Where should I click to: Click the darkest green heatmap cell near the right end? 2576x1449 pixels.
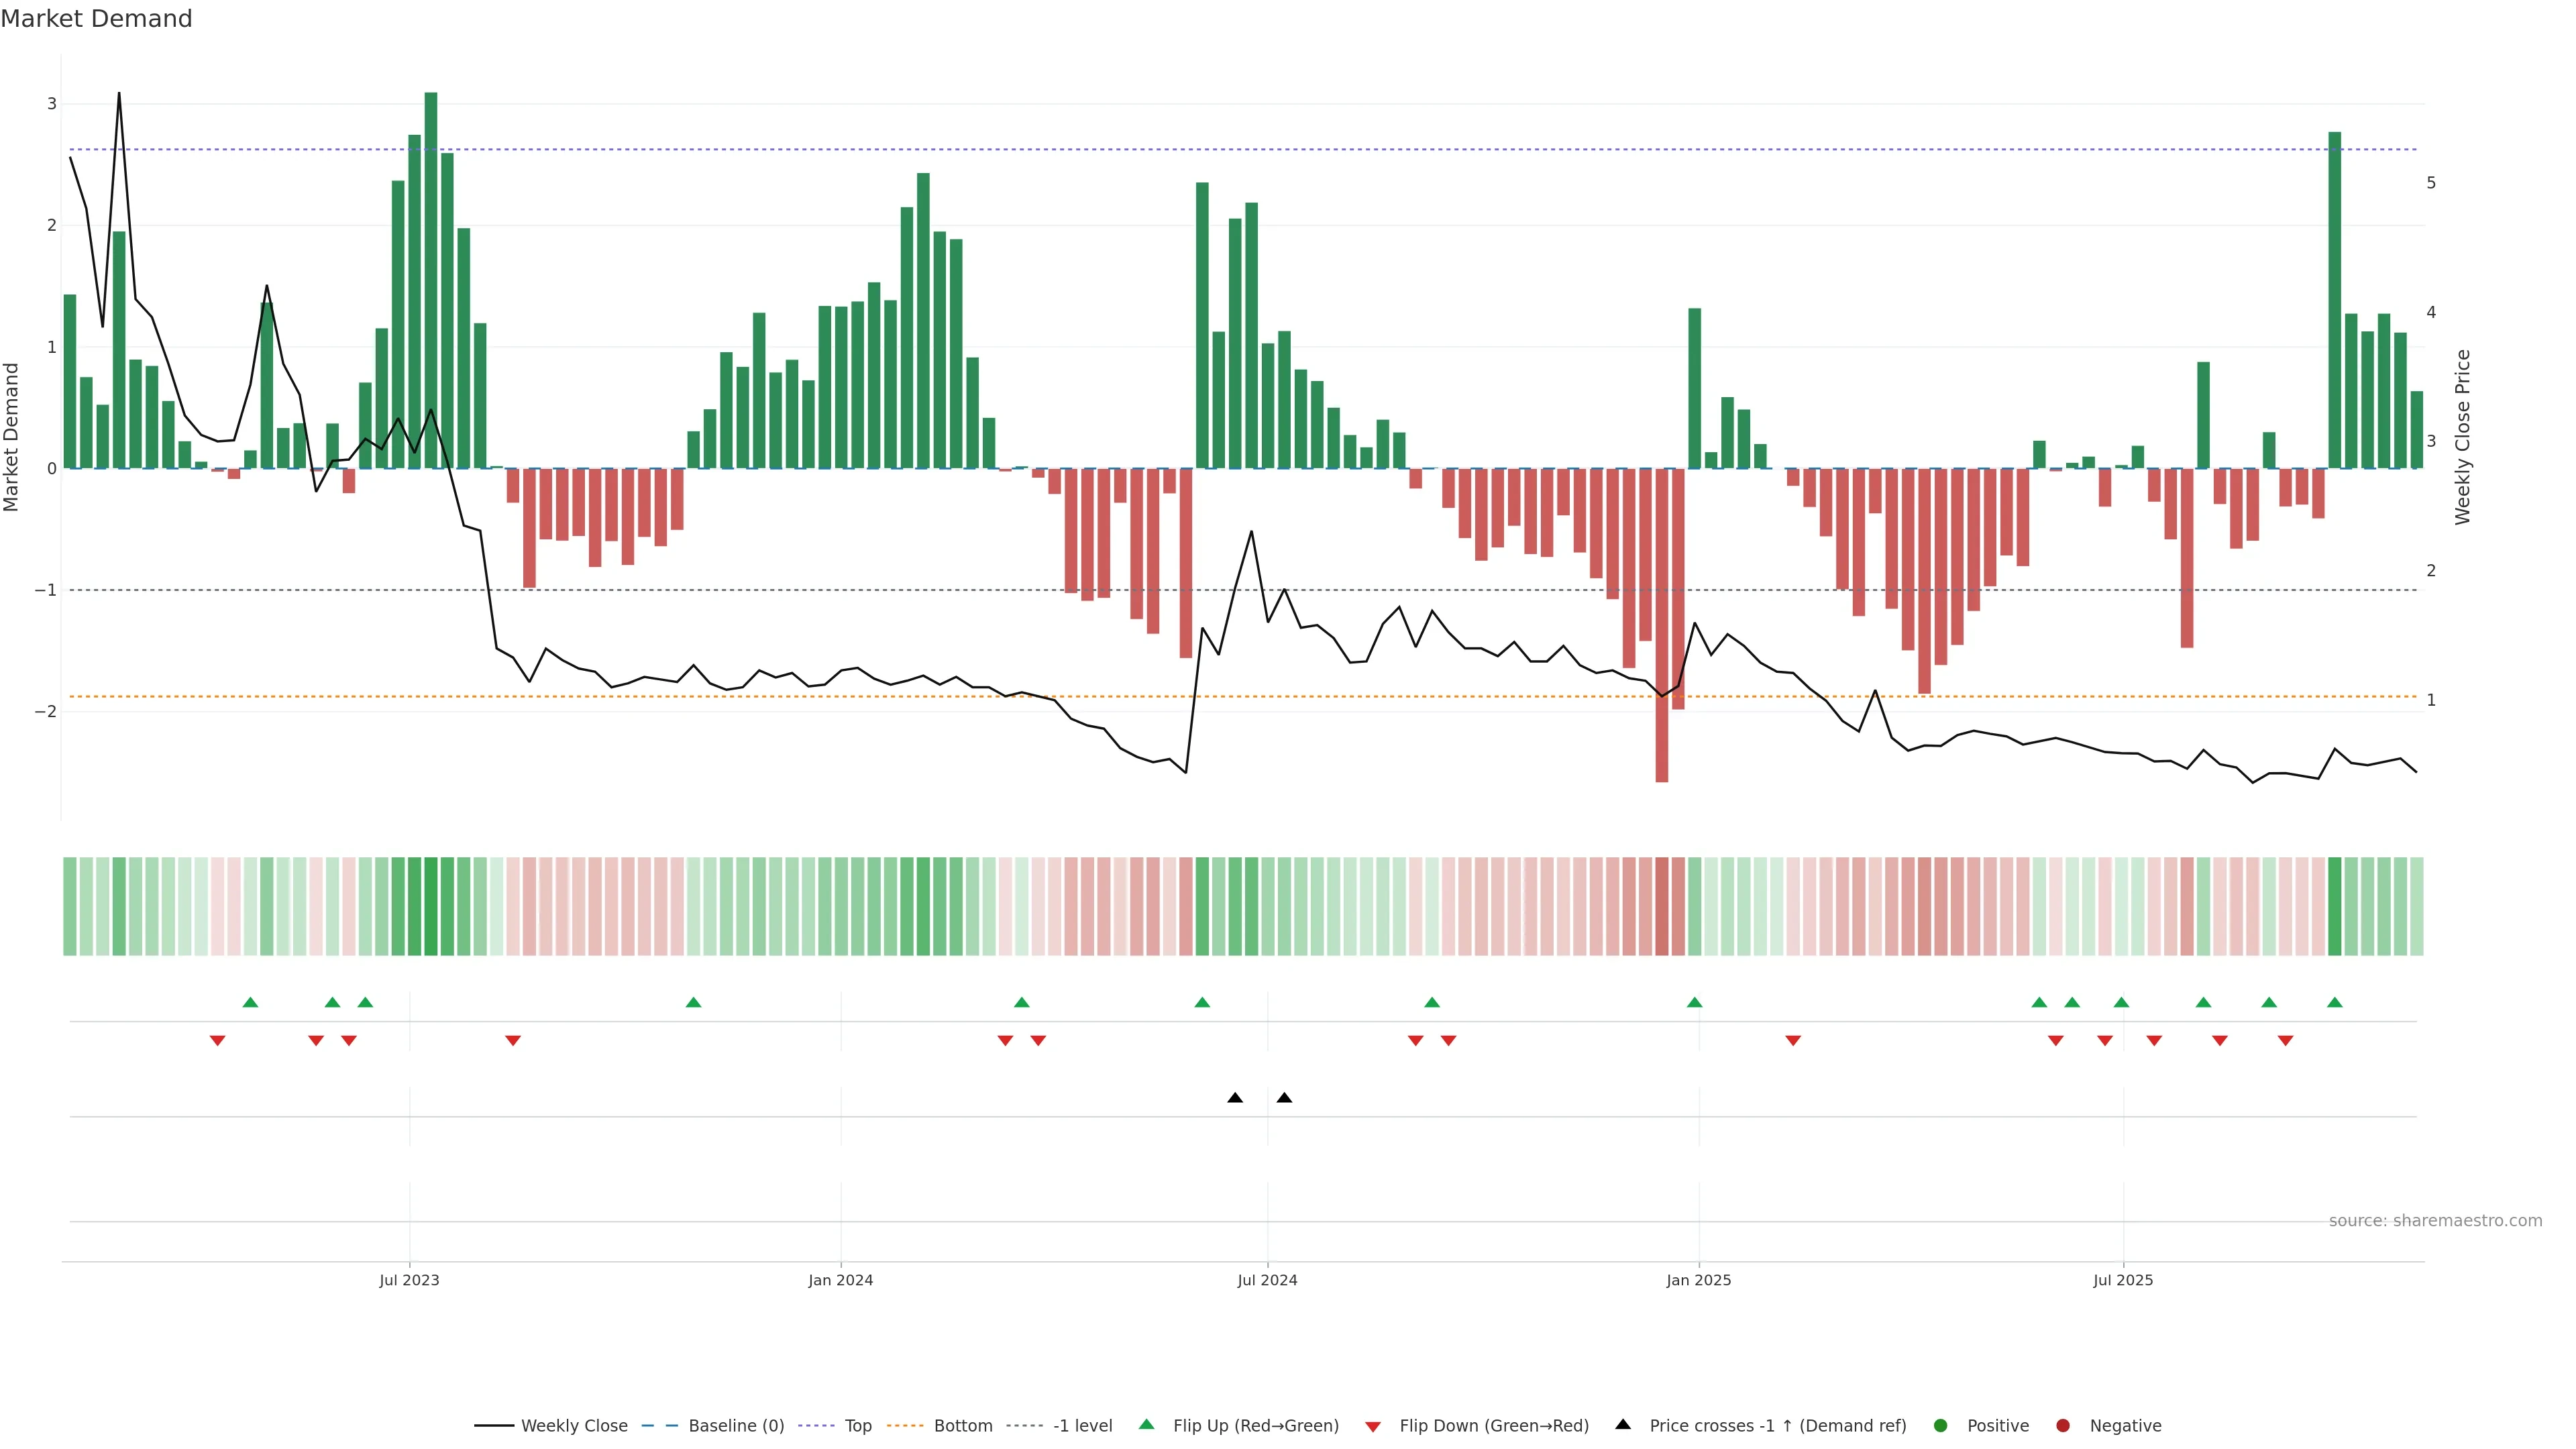2334,906
